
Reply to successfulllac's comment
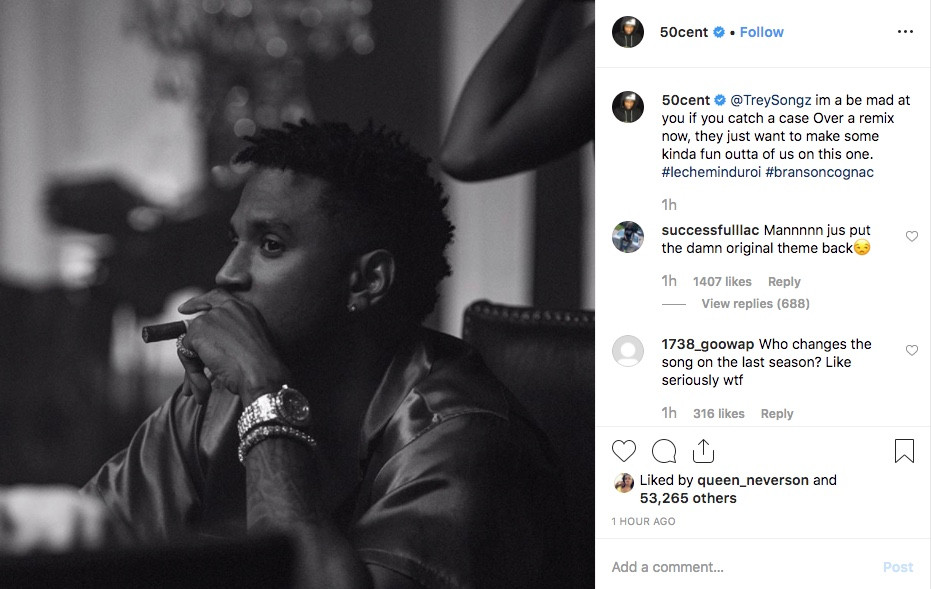pos(784,281)
